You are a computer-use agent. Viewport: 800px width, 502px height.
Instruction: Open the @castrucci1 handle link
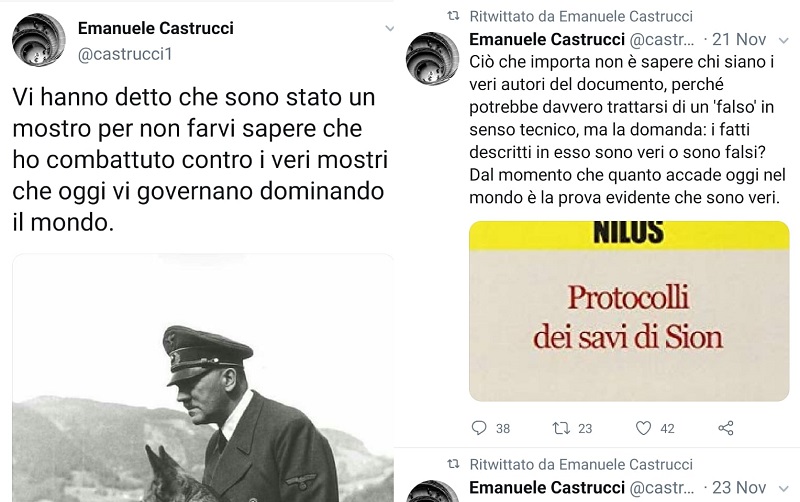pyautogui.click(x=125, y=54)
